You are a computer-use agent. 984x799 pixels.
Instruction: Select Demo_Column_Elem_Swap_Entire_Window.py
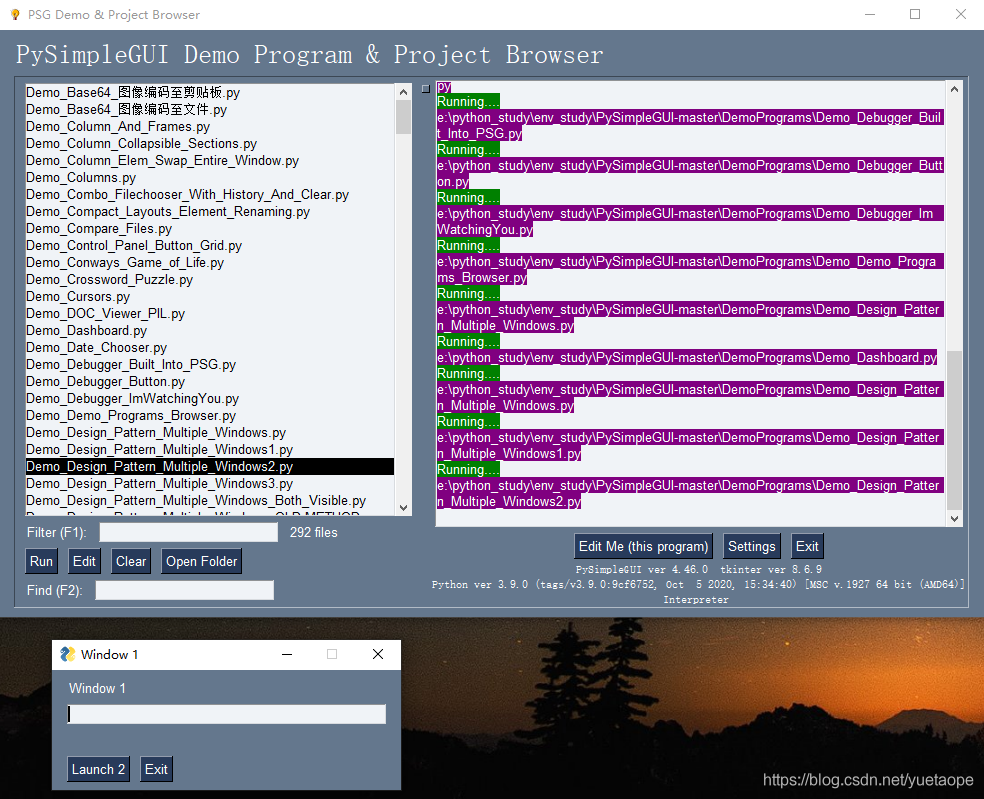coord(210,160)
